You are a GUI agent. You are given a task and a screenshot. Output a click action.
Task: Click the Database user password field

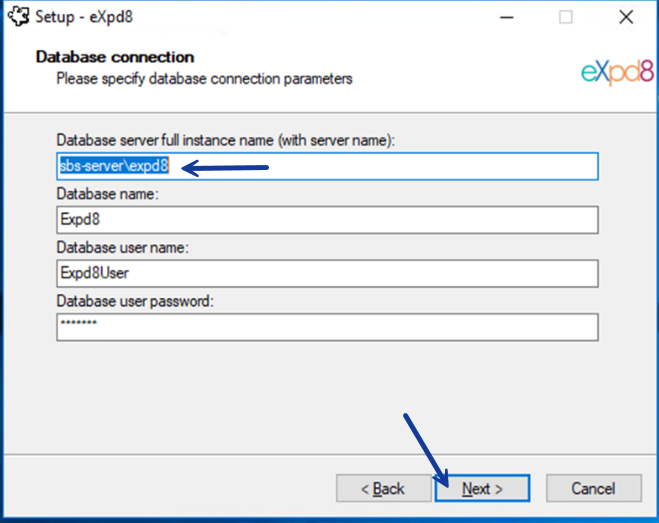pos(327,327)
